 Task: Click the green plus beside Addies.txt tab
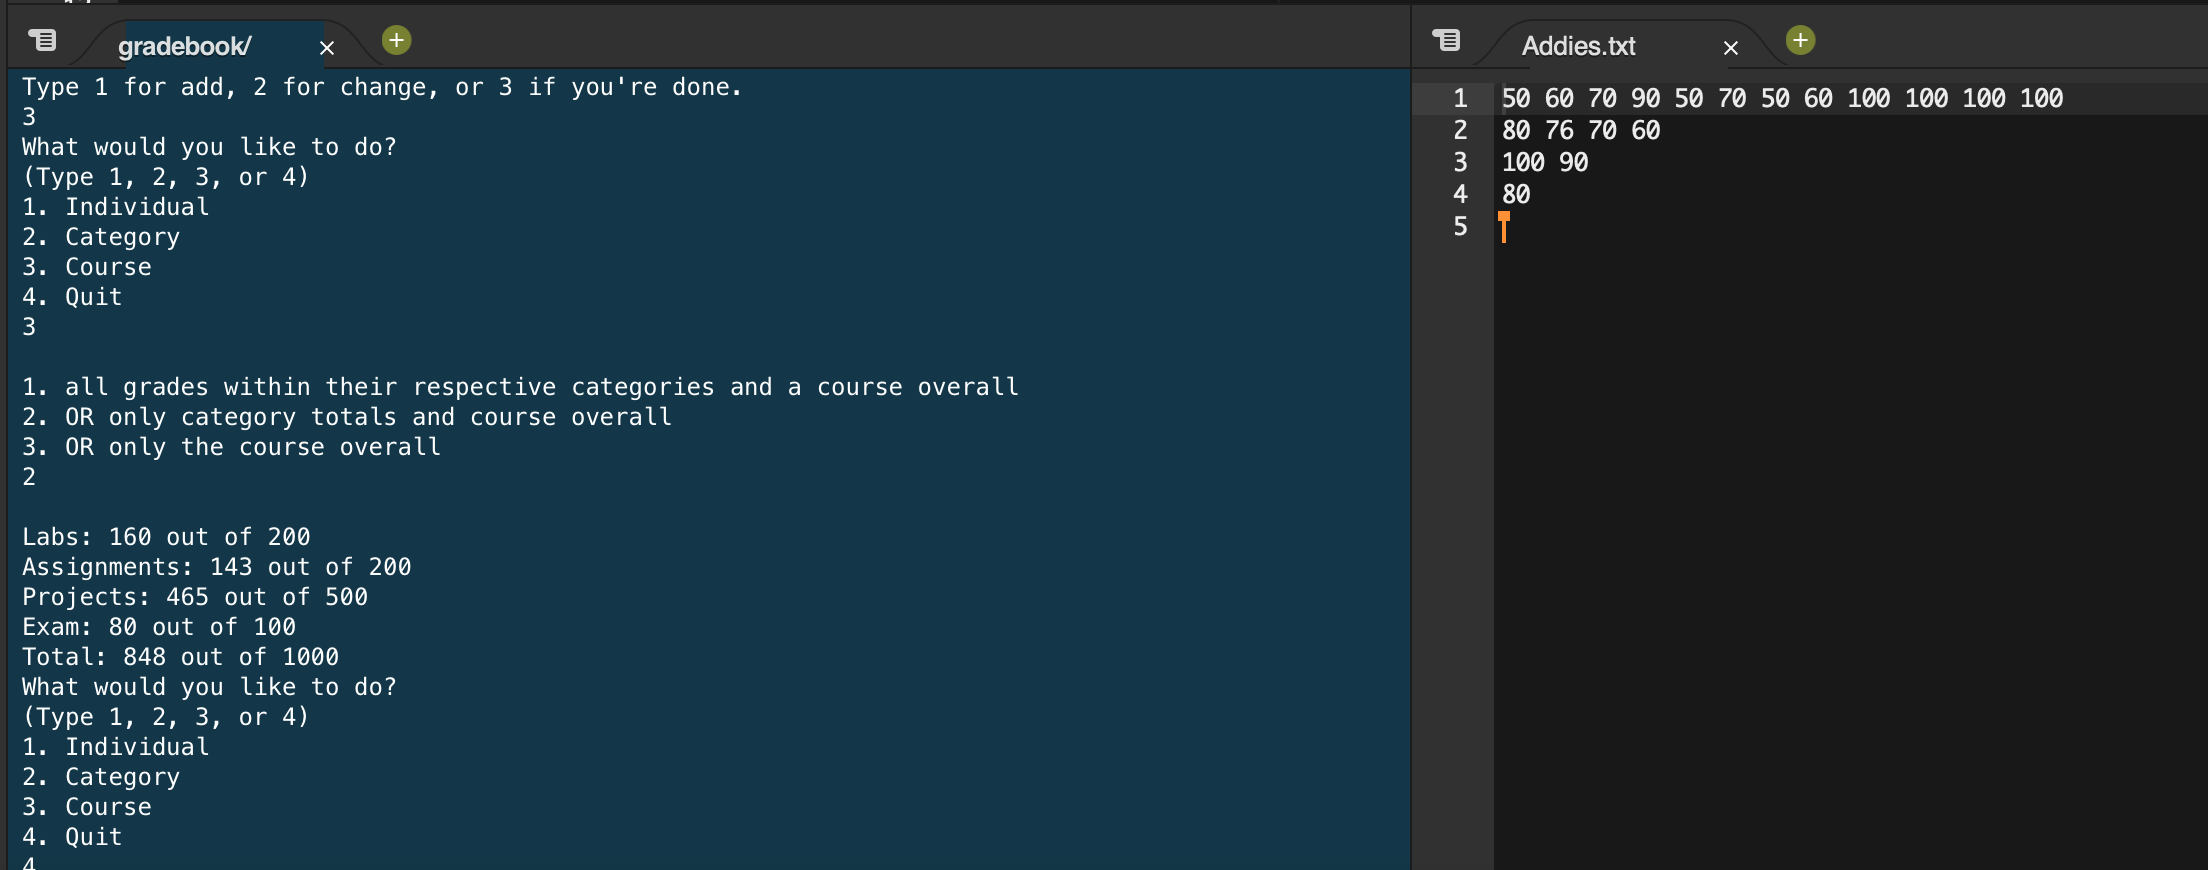point(1800,40)
